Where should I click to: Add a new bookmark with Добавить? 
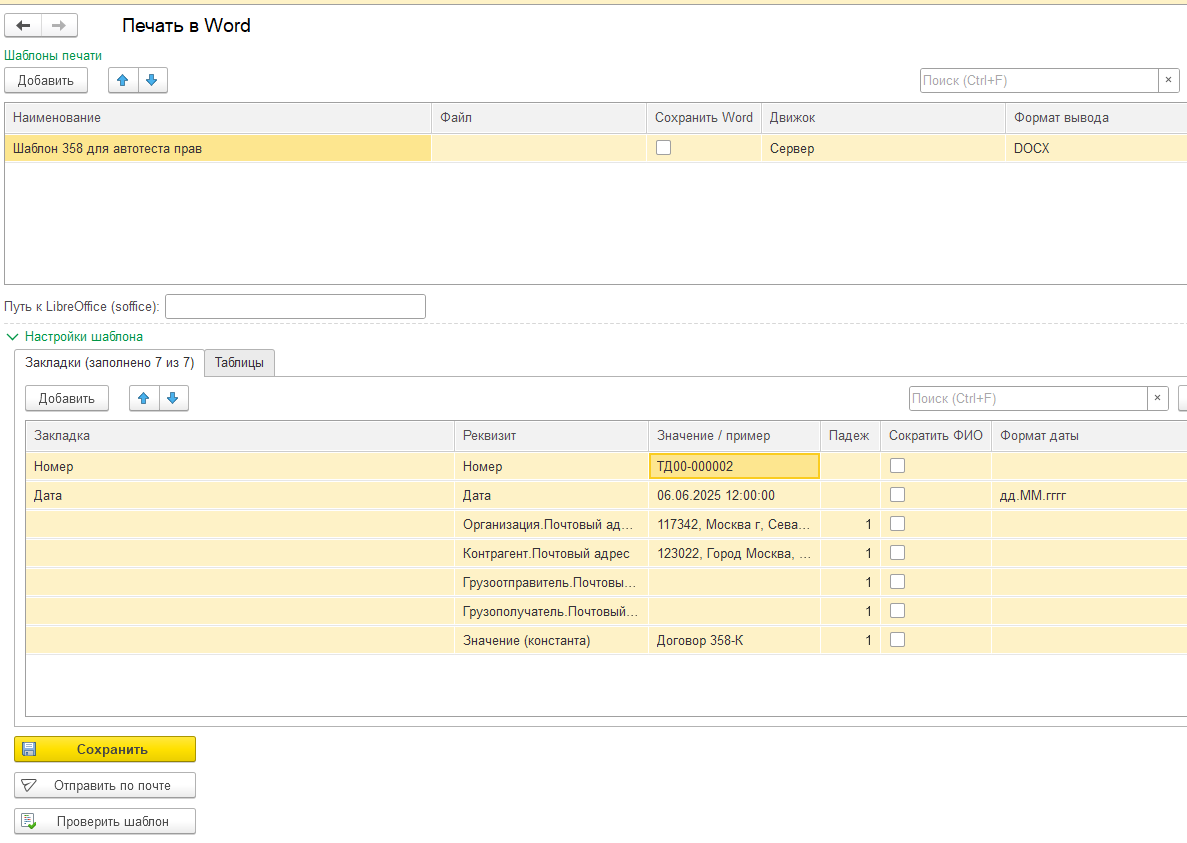click(x=67, y=398)
